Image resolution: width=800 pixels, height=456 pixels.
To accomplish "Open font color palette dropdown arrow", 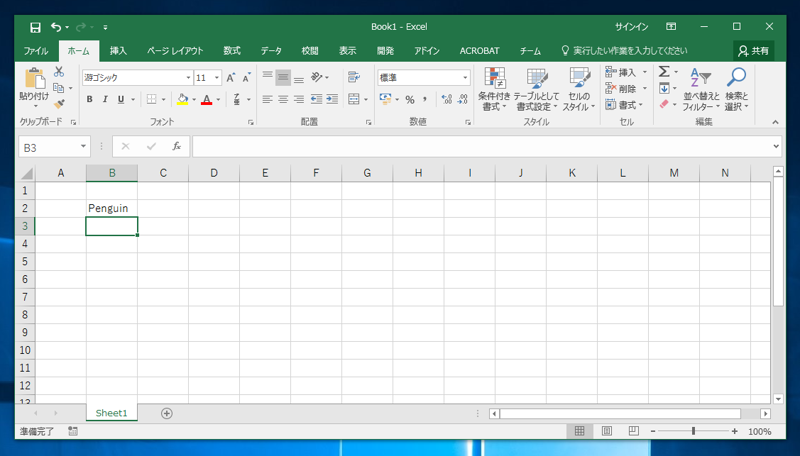I will 218,99.
